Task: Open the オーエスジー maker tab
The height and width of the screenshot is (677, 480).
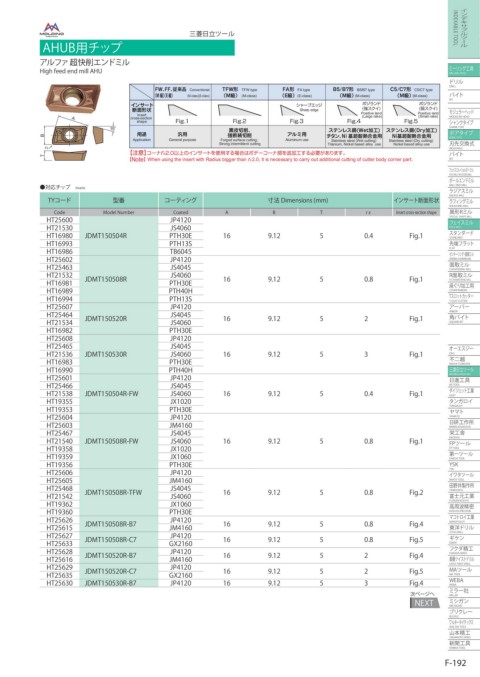Action: [x=463, y=349]
